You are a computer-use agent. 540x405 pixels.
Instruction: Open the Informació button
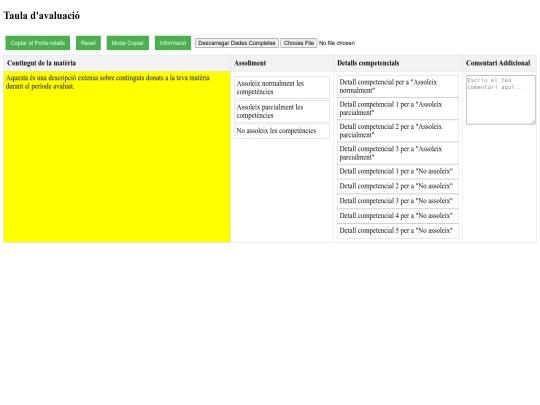point(173,43)
